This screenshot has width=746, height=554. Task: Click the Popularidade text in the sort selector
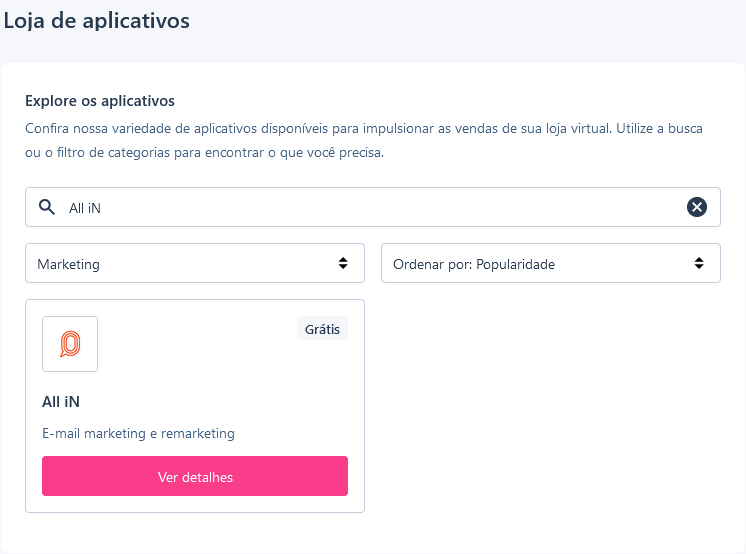click(x=515, y=264)
